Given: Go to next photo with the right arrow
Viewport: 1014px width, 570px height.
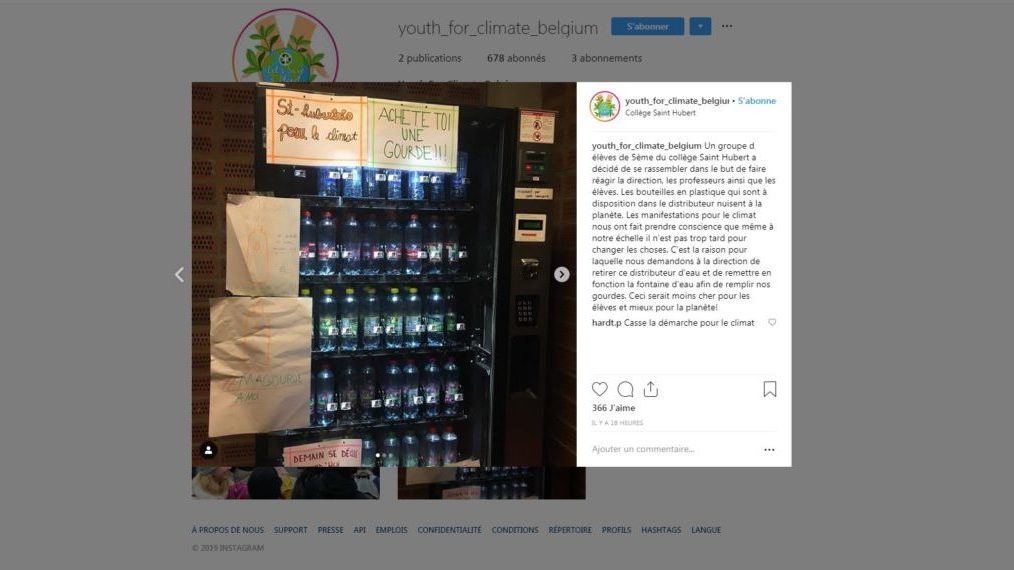Looking at the screenshot, I should tap(561, 274).
